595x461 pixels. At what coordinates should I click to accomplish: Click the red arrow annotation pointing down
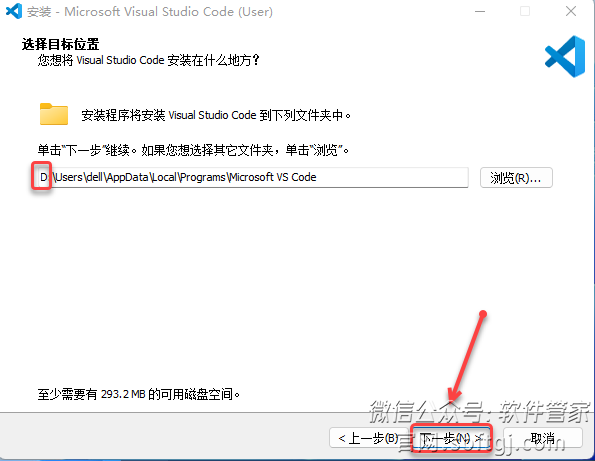click(466, 357)
